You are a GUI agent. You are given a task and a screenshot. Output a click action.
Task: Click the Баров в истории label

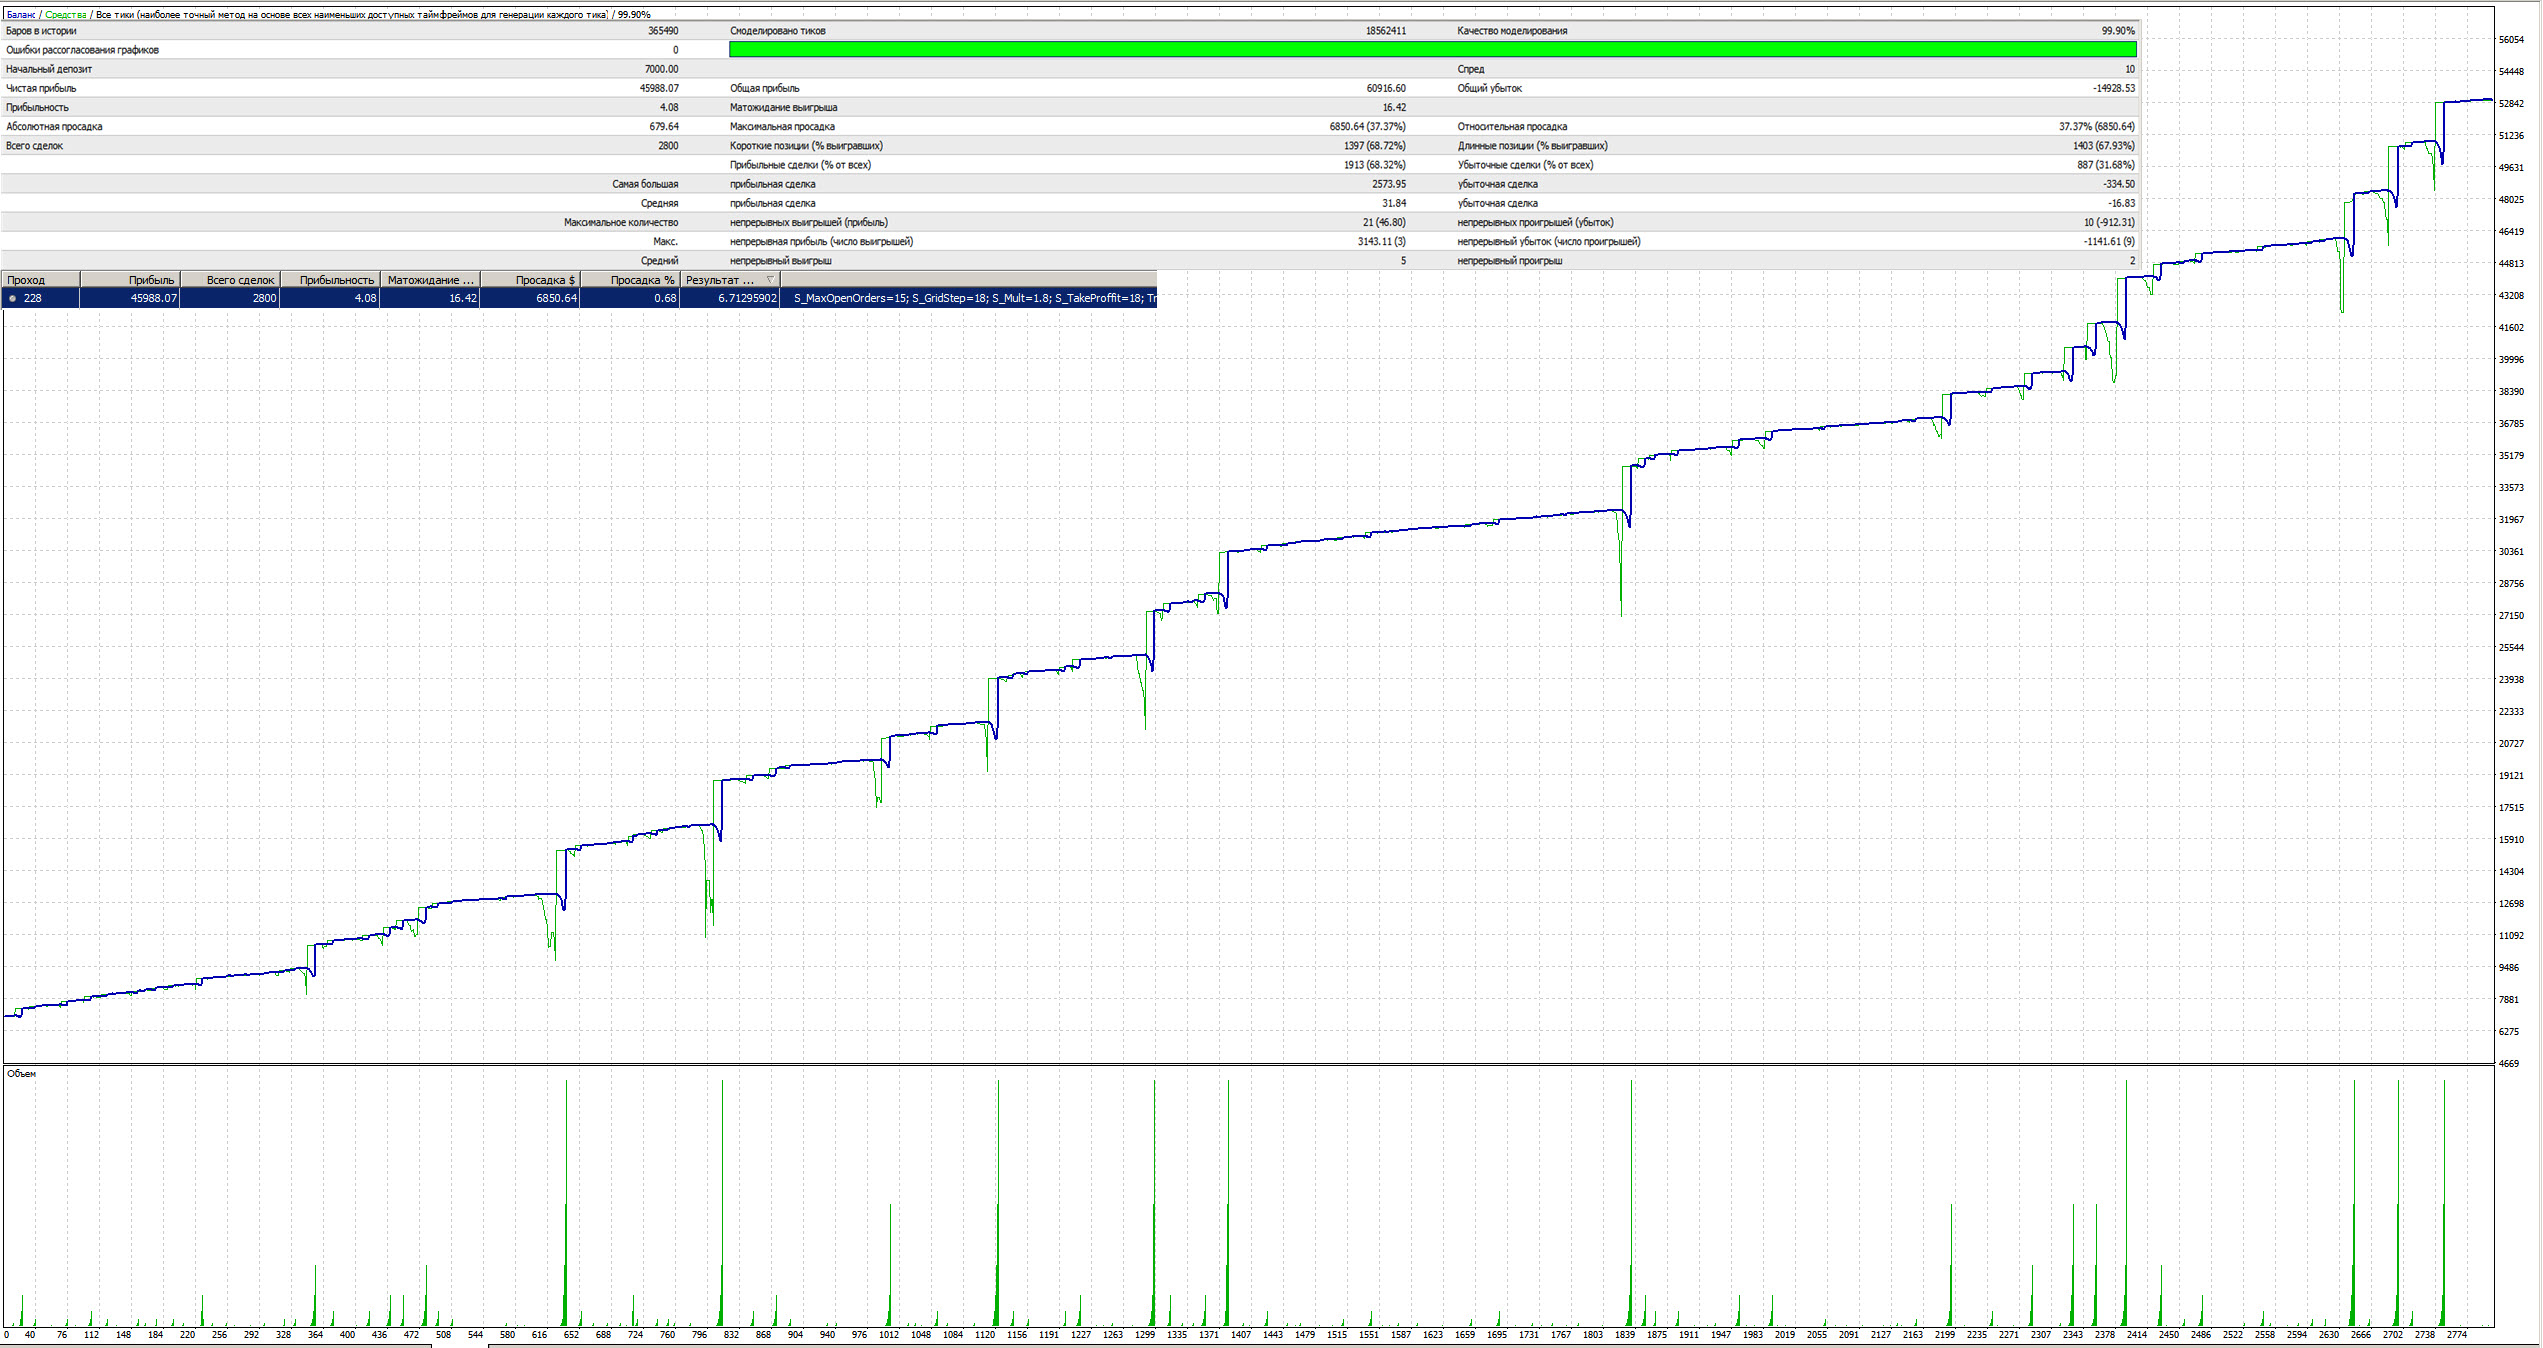point(41,31)
